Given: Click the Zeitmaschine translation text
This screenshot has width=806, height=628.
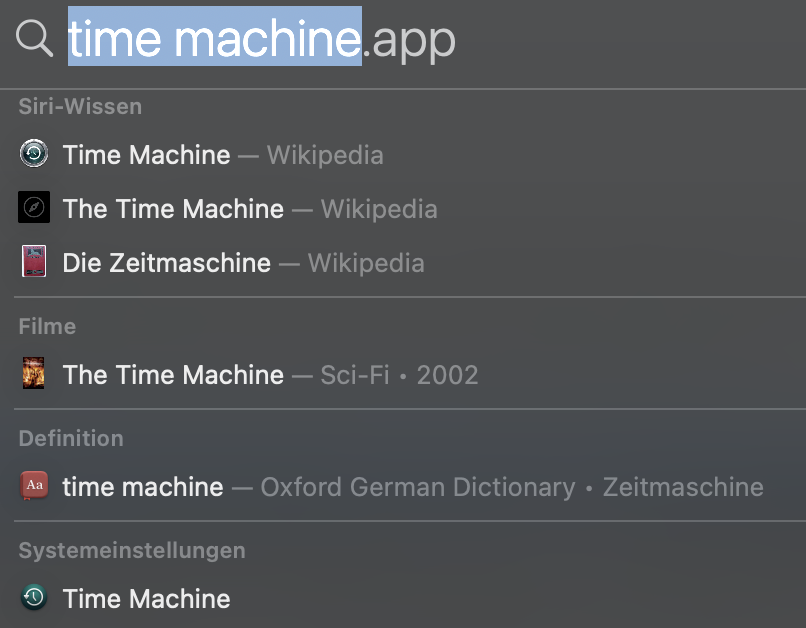Looking at the screenshot, I should (x=681, y=487).
